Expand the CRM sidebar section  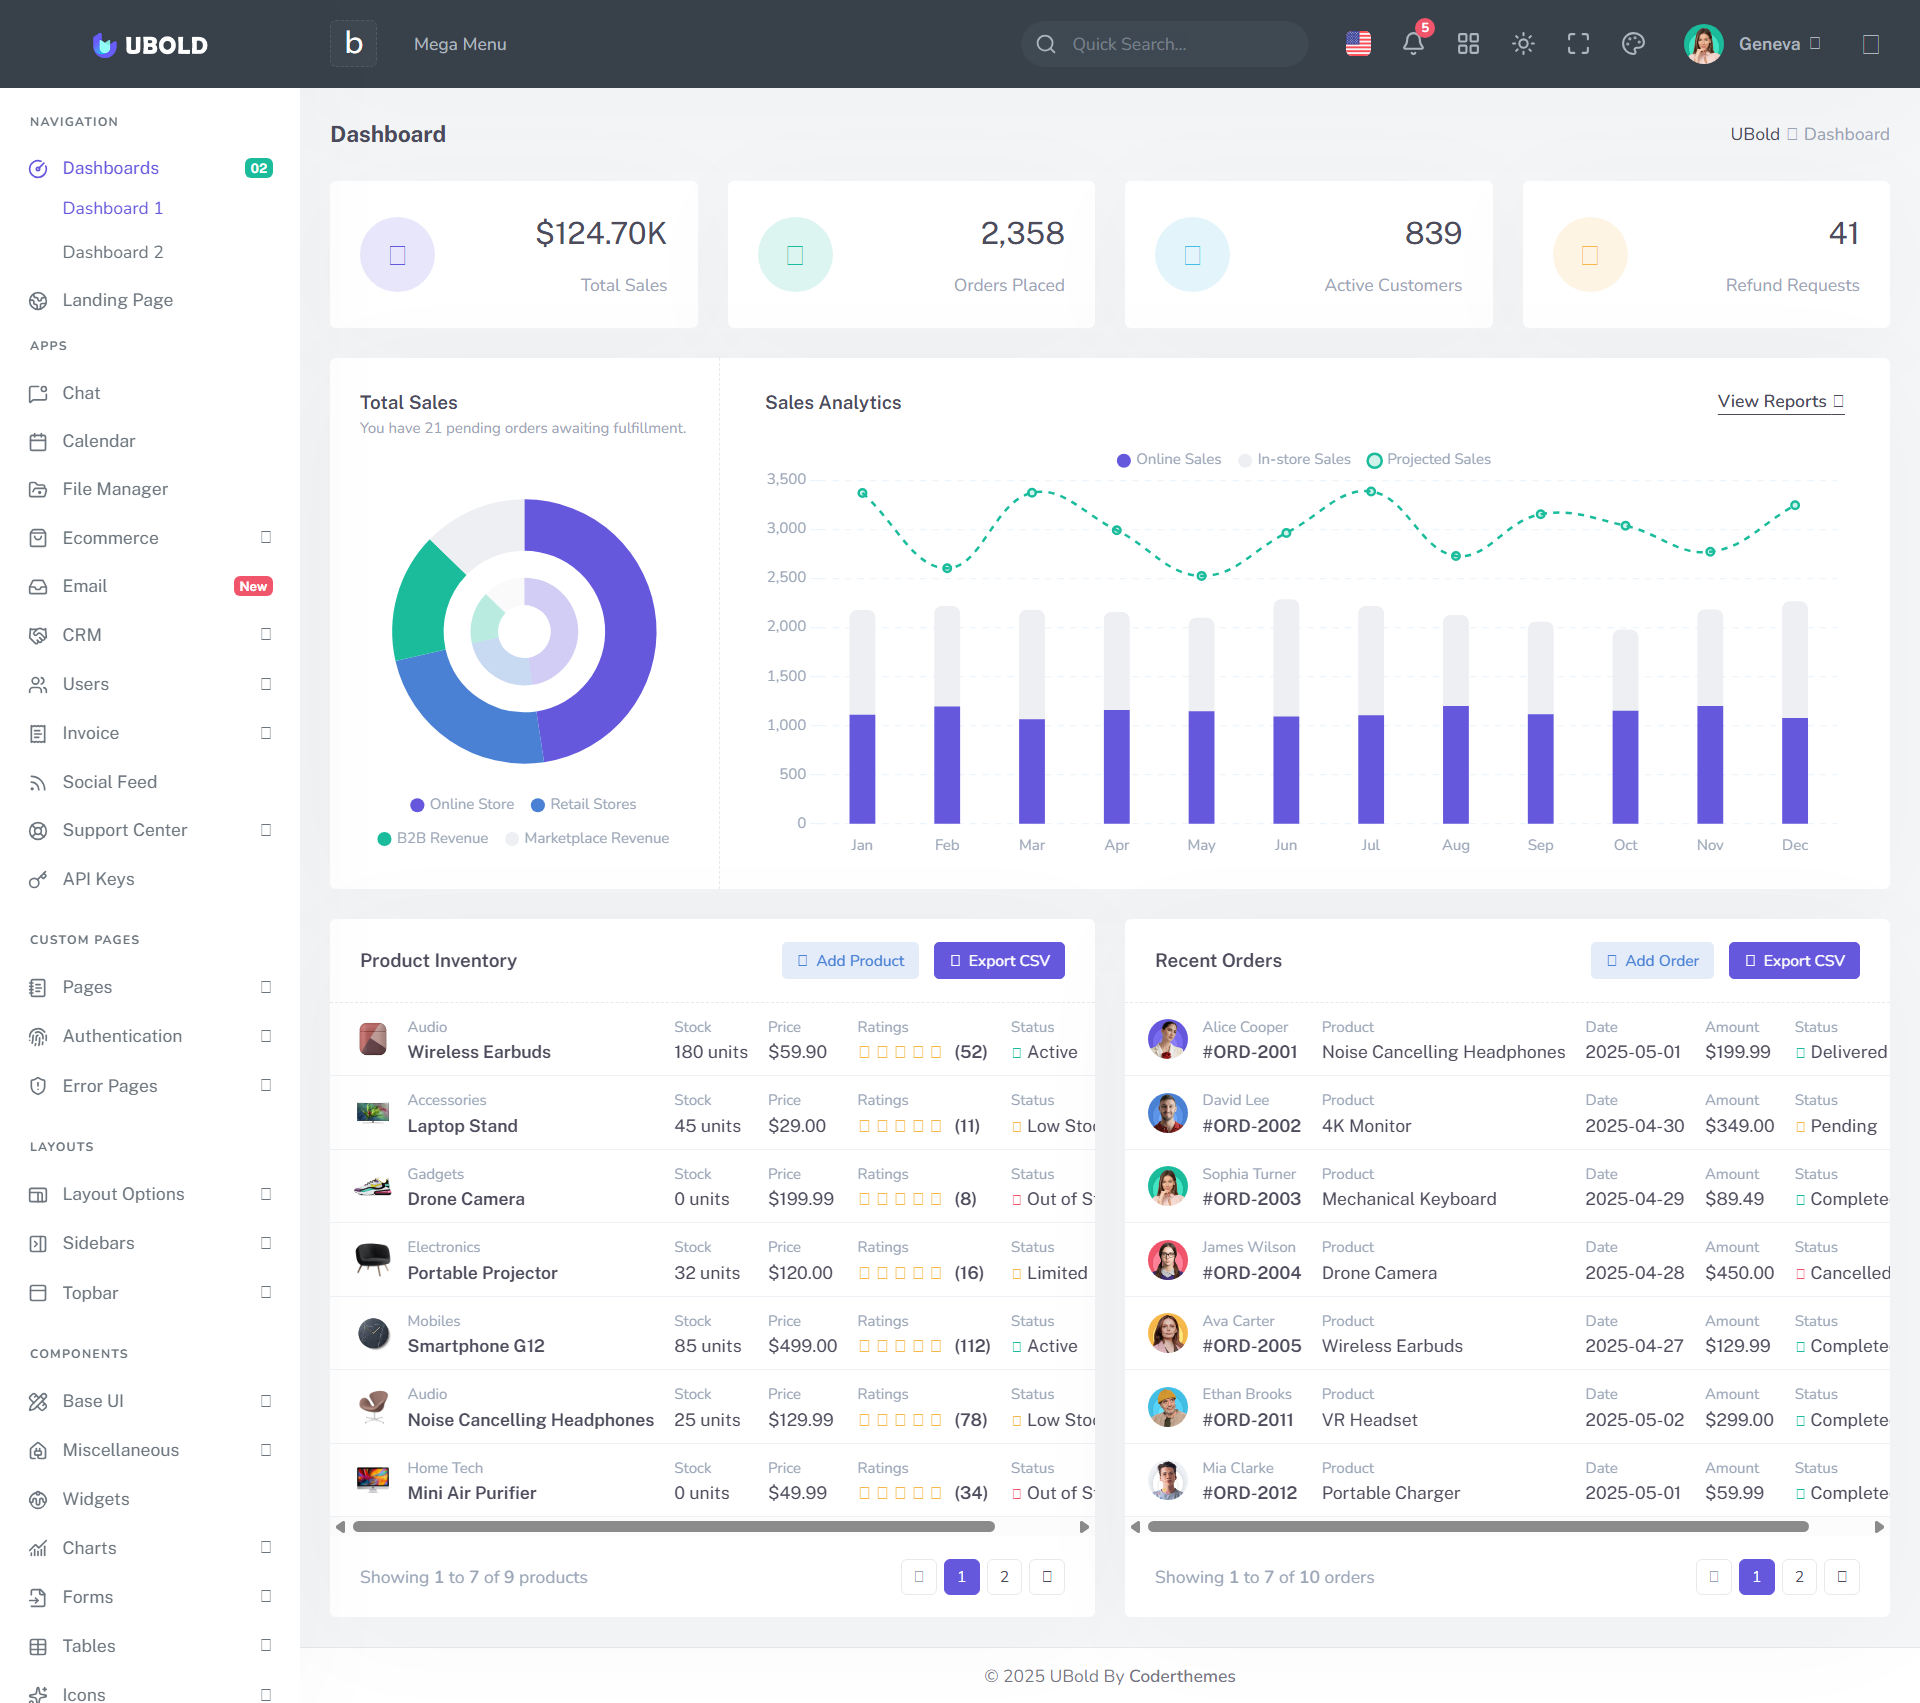(82, 635)
